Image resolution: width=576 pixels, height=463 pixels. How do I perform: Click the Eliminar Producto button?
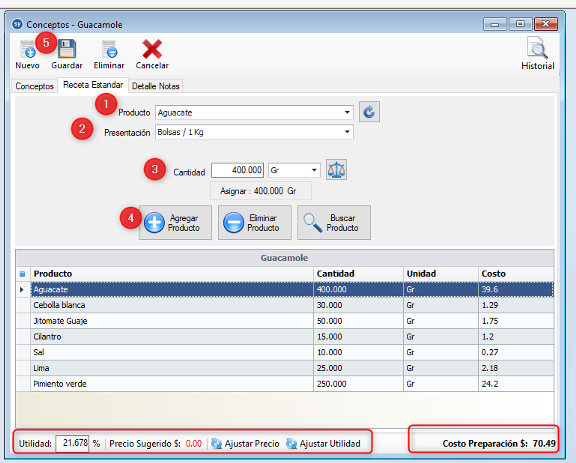coord(255,223)
